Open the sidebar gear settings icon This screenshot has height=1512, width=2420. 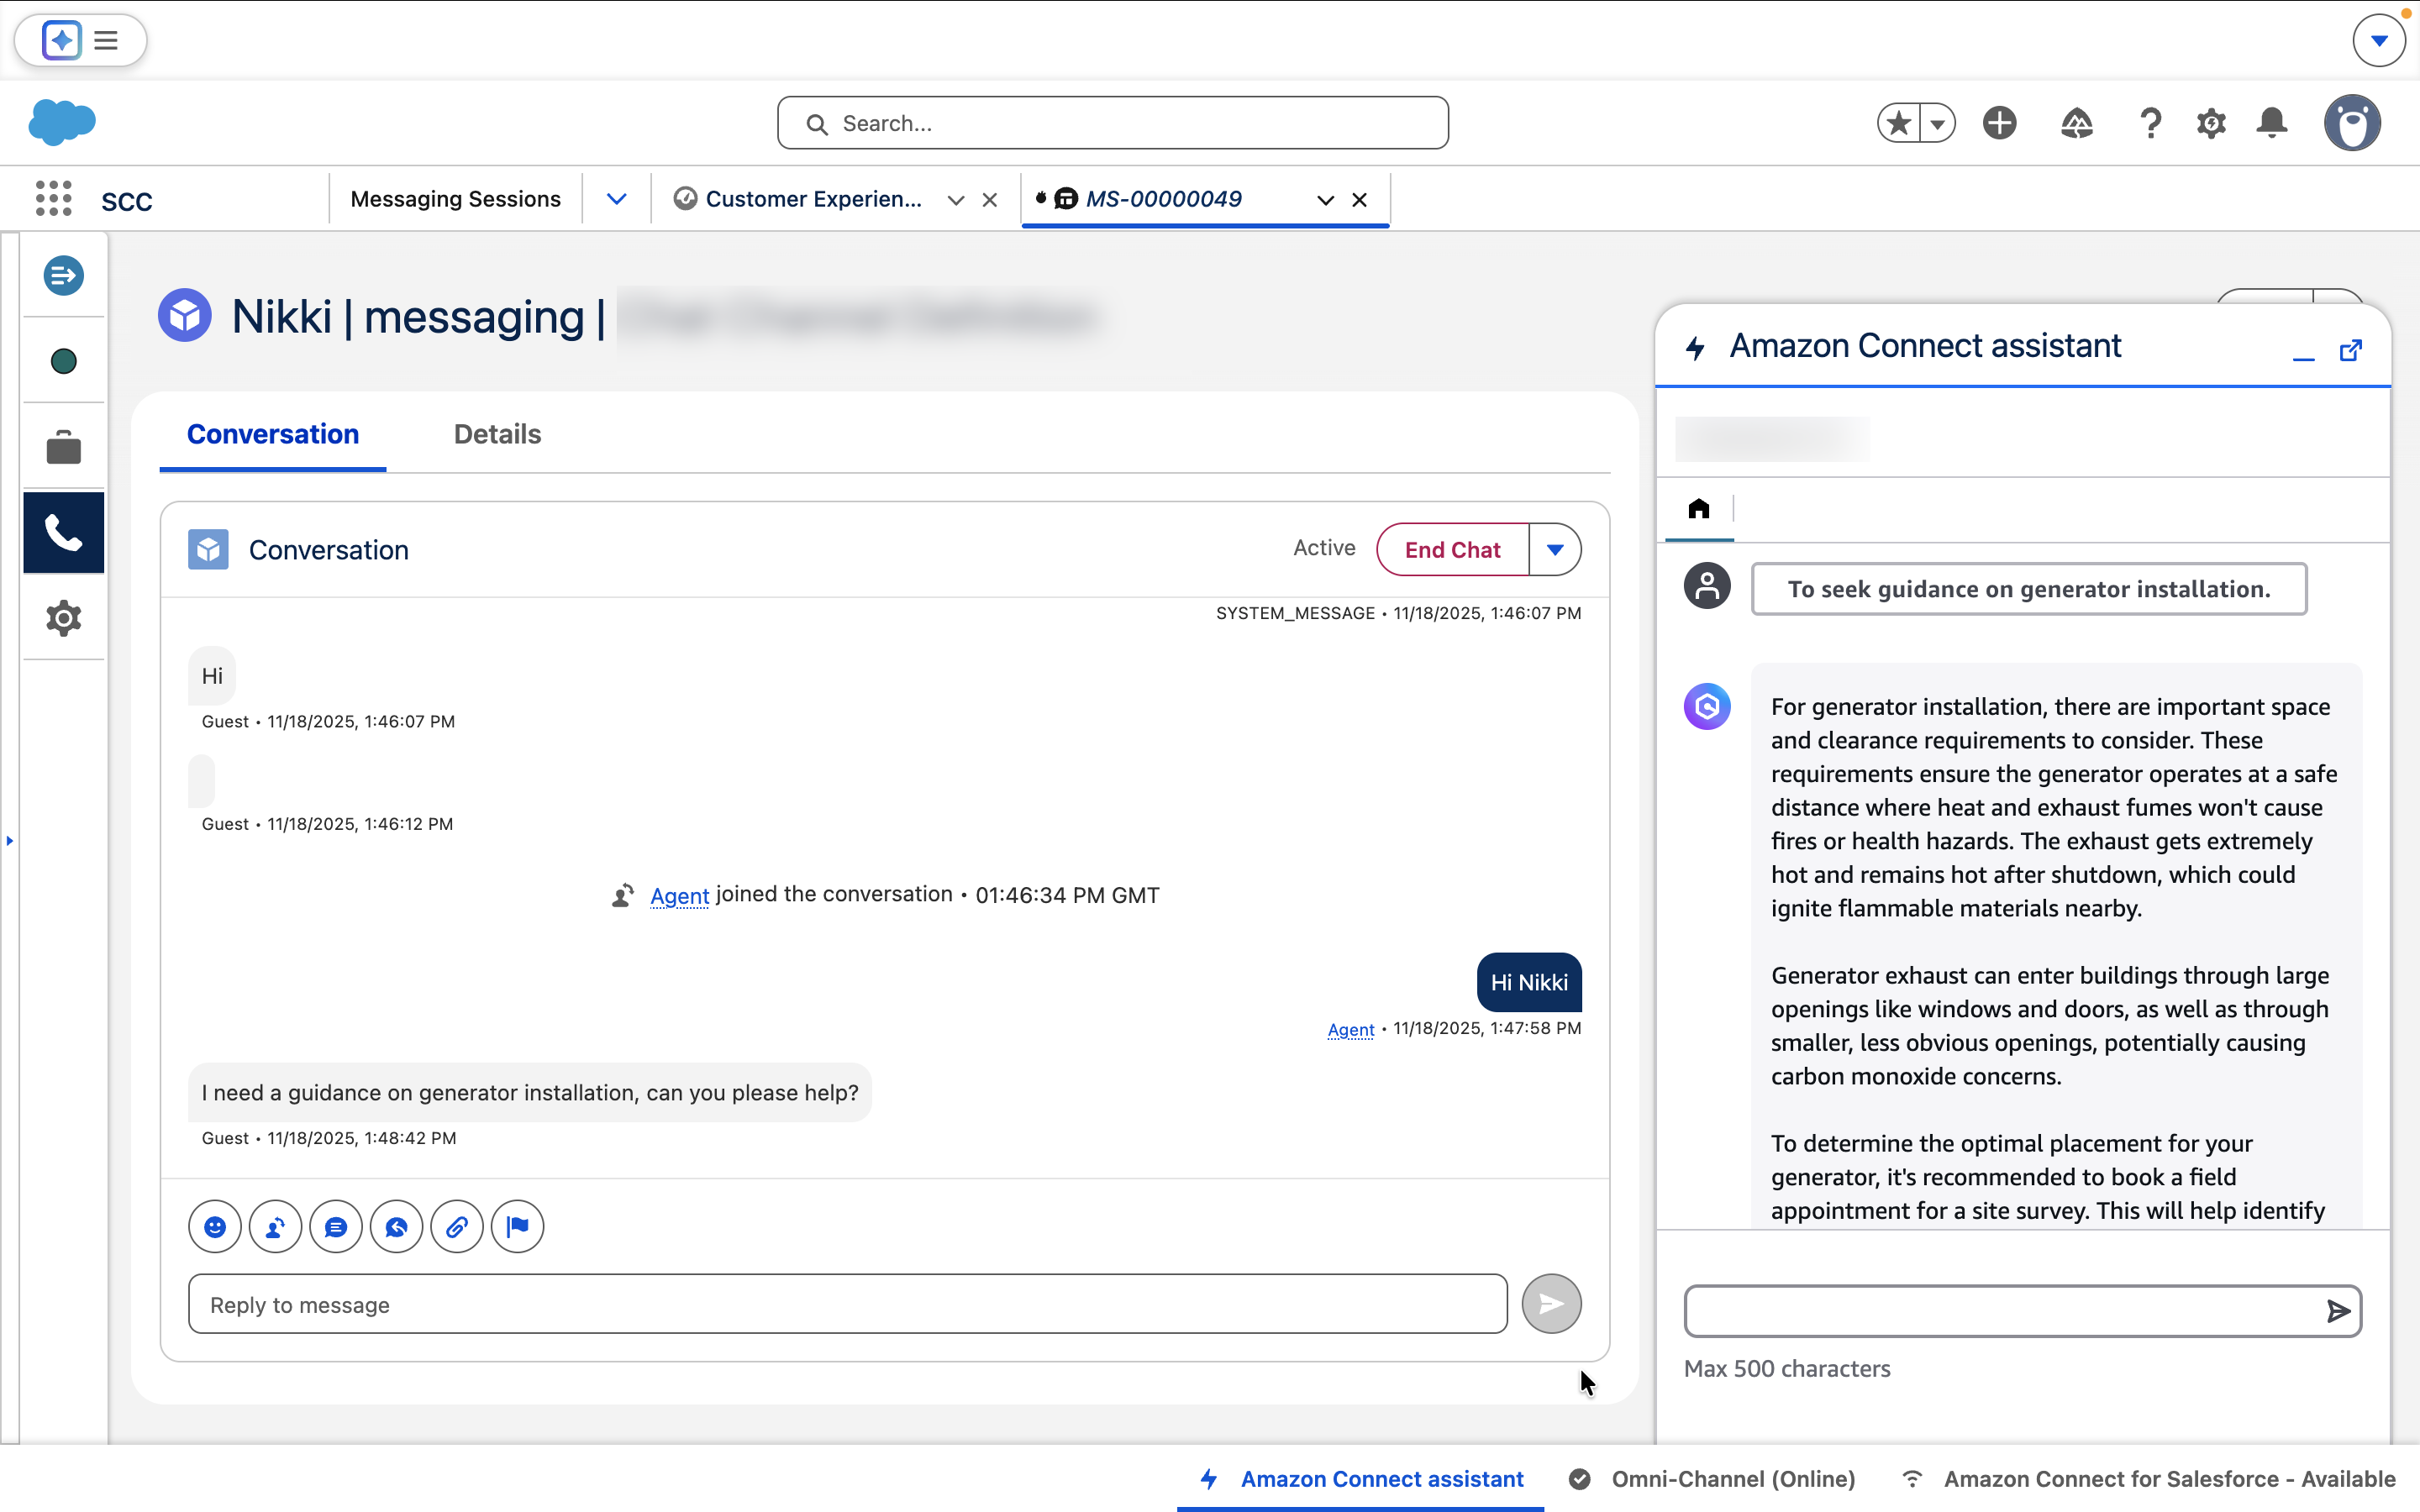(x=63, y=618)
